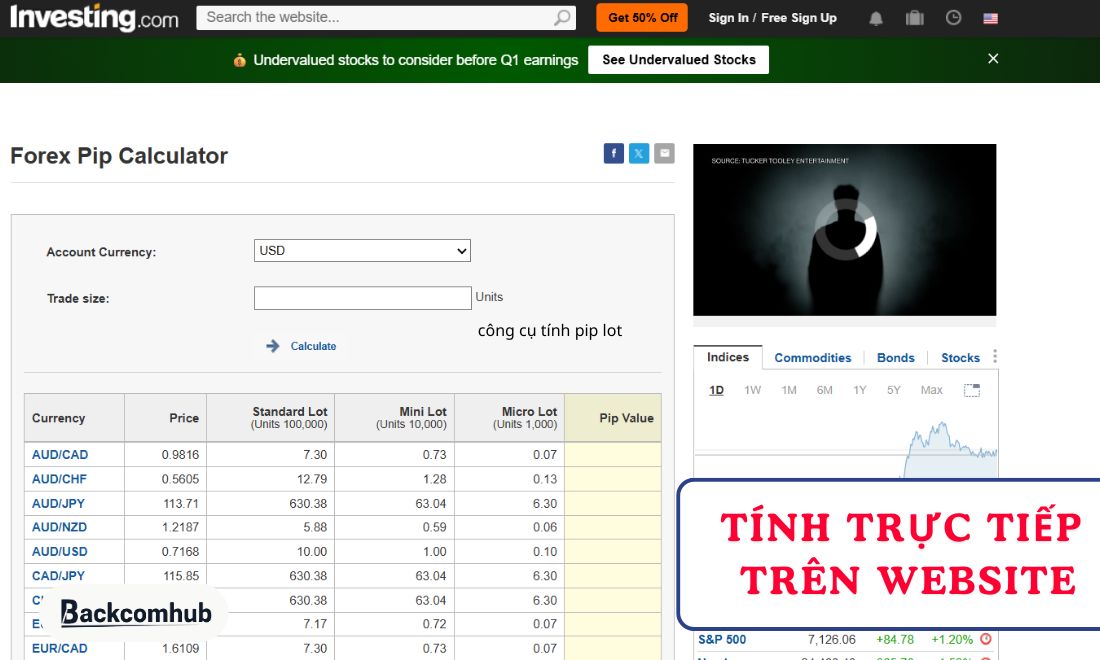Open the Account Currency USD dropdown
1100x660 pixels.
click(362, 250)
